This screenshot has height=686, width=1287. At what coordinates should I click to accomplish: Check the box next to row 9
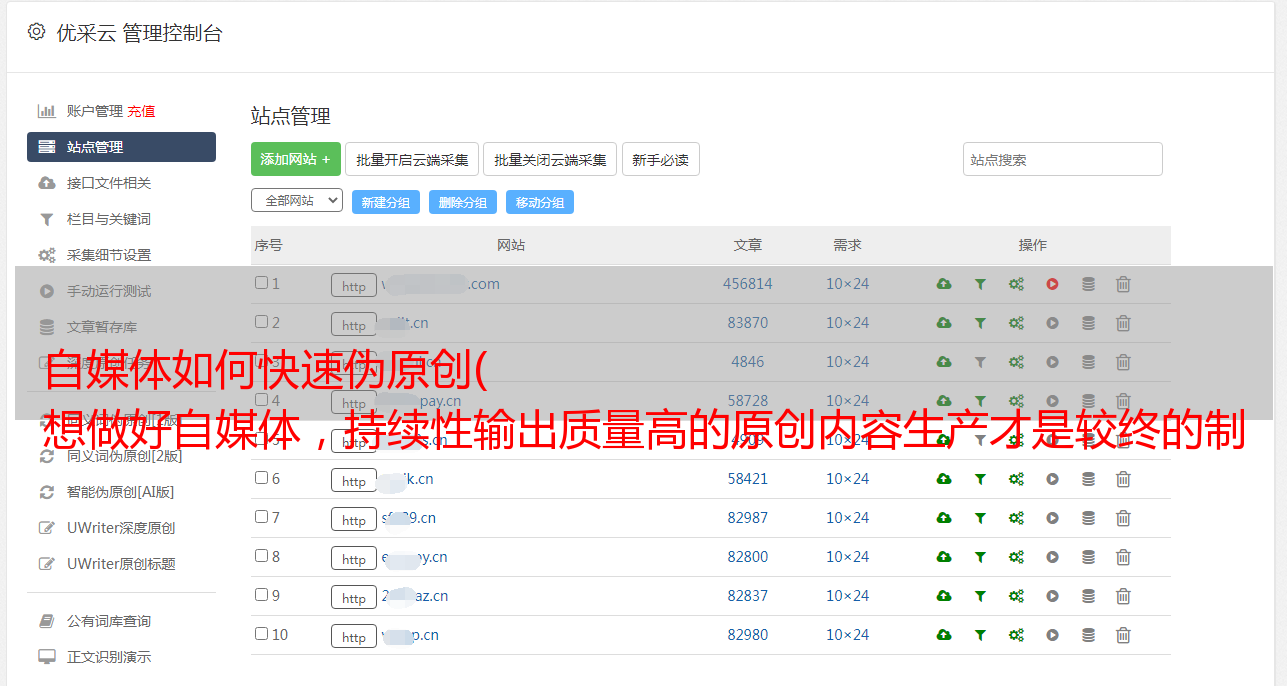pos(261,595)
